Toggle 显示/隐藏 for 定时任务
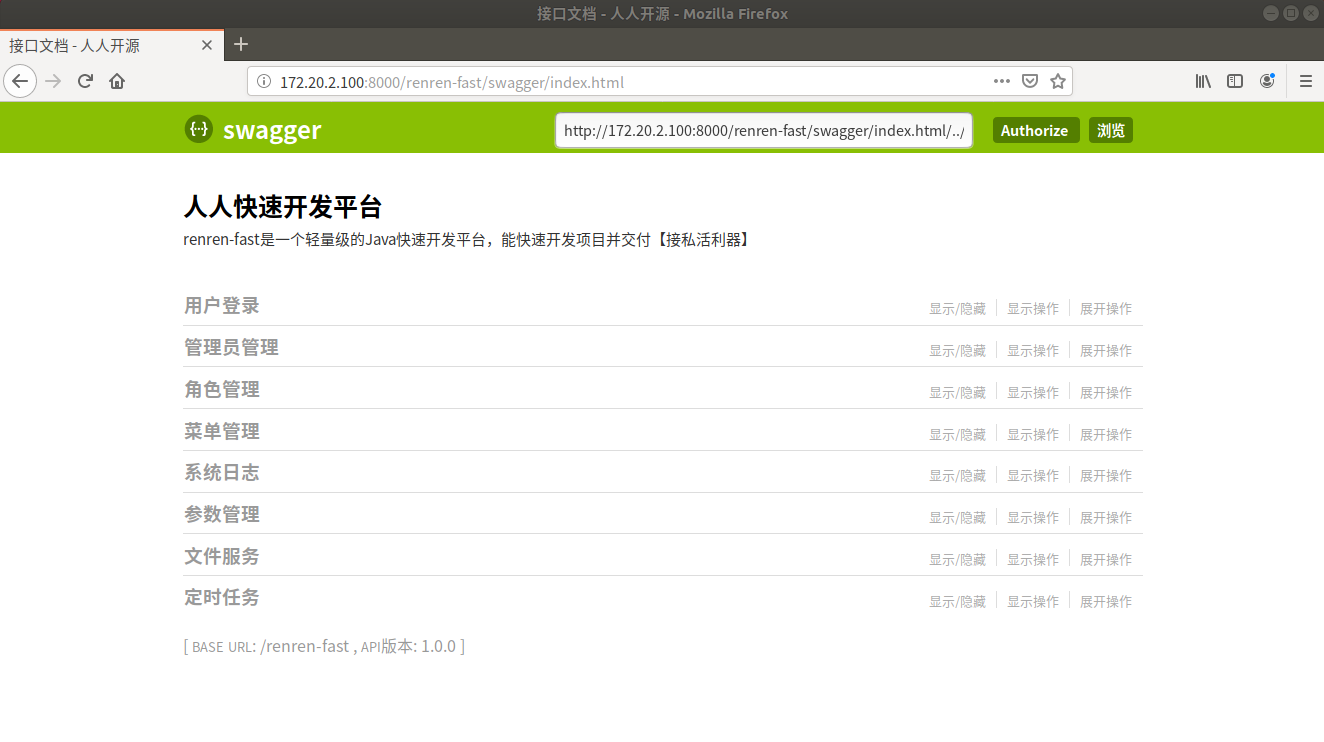Viewport: 1324px width, 742px height. [957, 602]
